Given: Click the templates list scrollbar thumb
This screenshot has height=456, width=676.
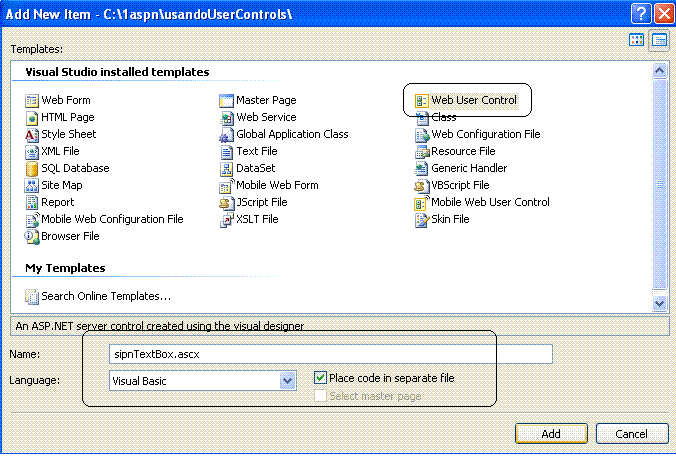Looking at the screenshot, I should pyautogui.click(x=659, y=184).
